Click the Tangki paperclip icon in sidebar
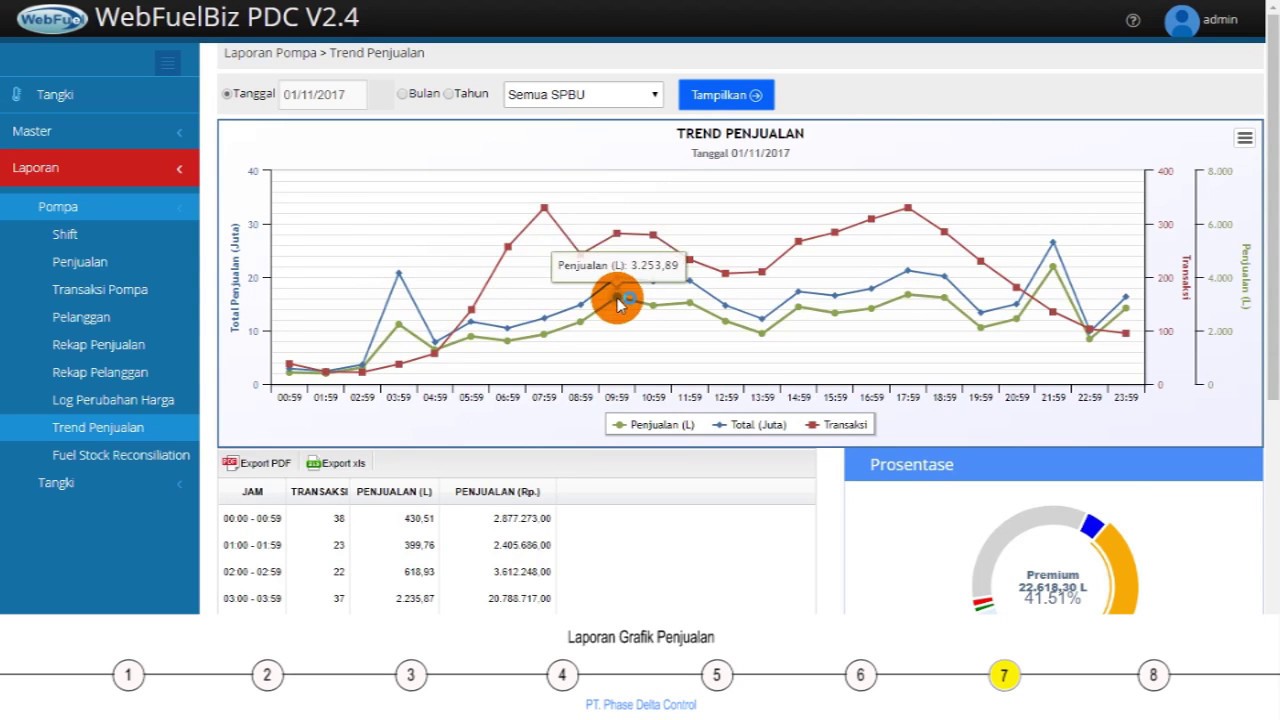The width and height of the screenshot is (1280, 720). [x=17, y=94]
